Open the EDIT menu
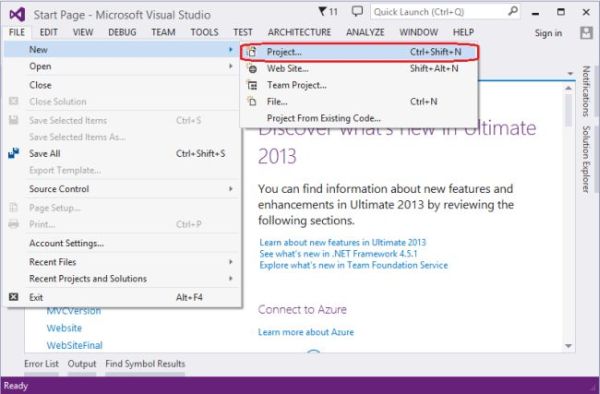600x394 pixels. [49, 33]
